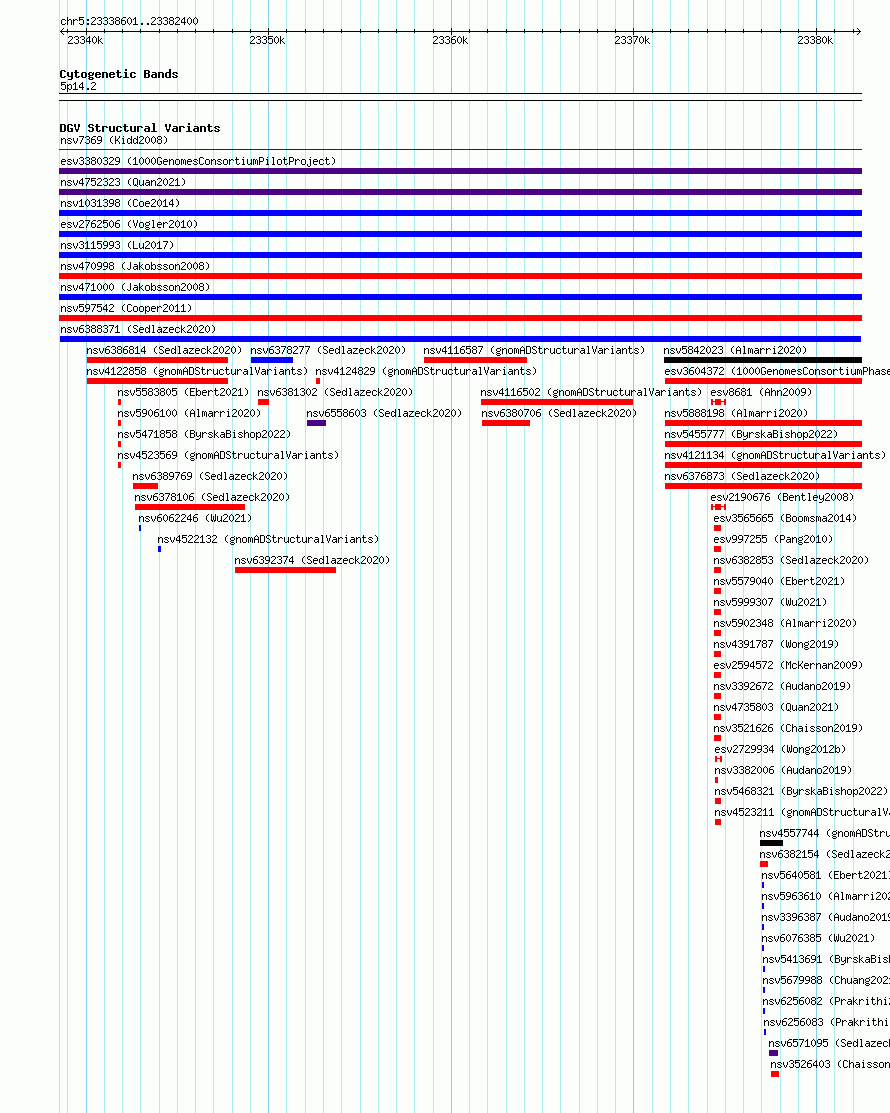The height and width of the screenshot is (1113, 890).
Task: Click the nsv3115993 (Lu2017) label
Action: pyautogui.click(x=116, y=246)
